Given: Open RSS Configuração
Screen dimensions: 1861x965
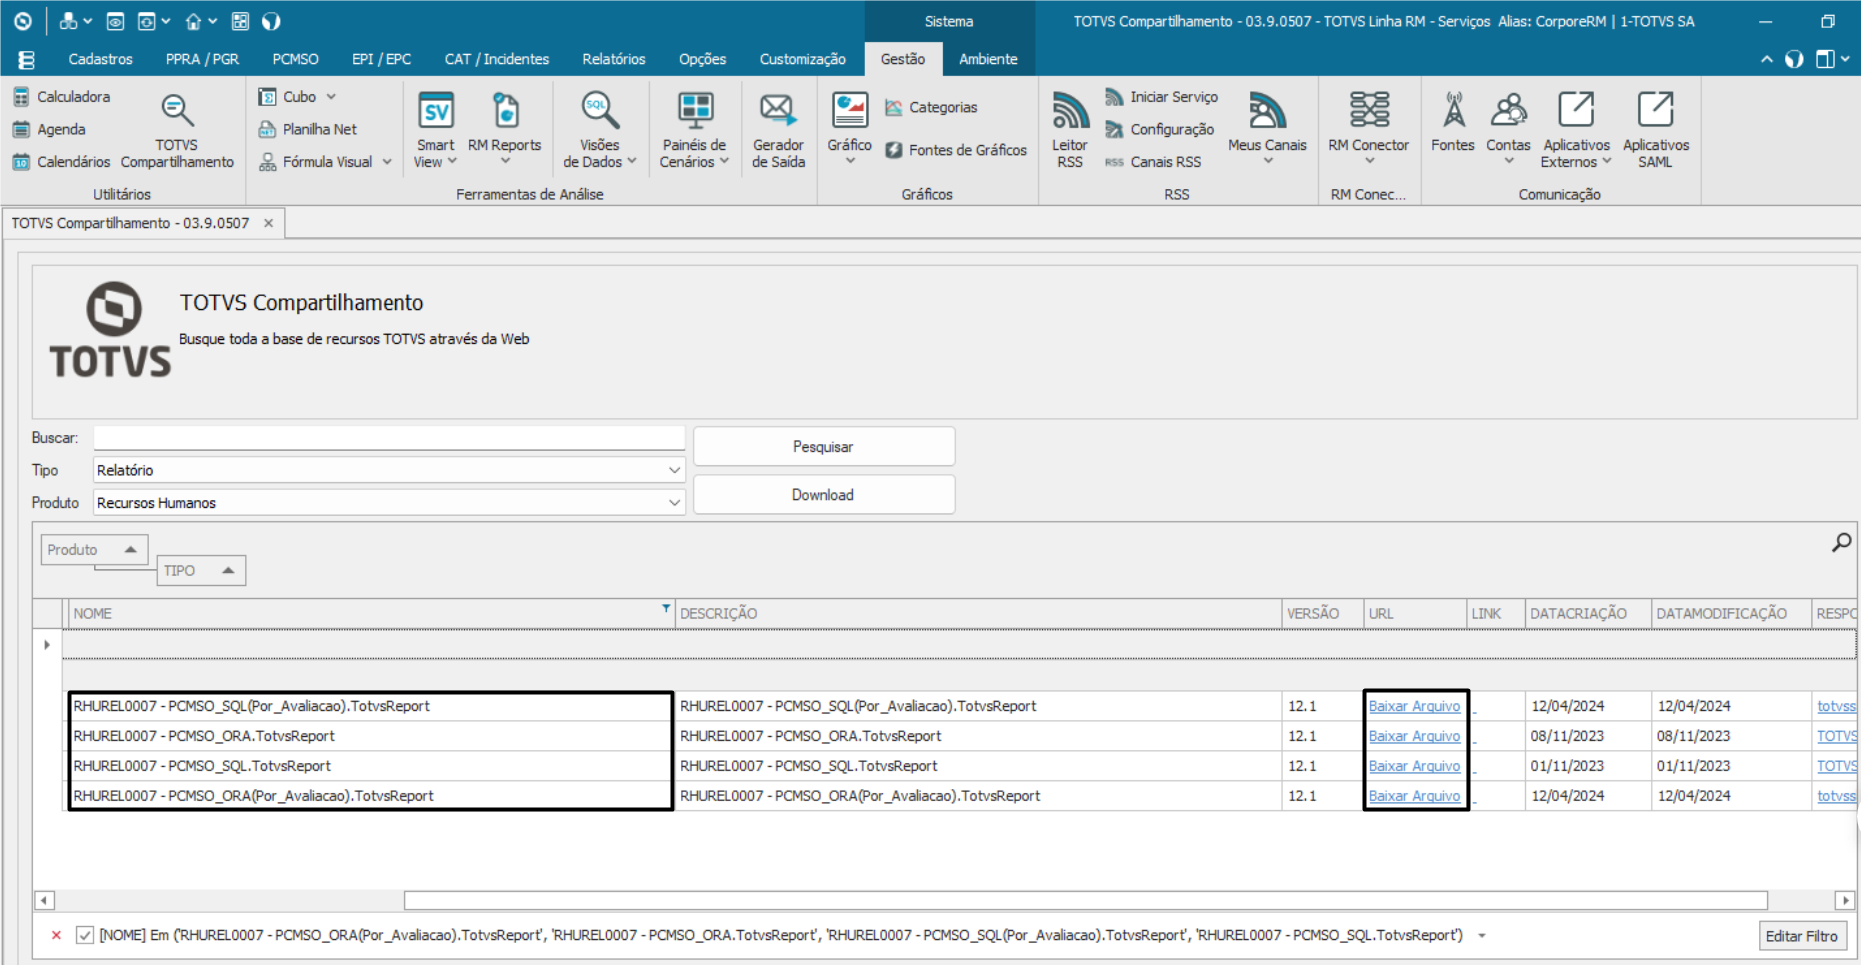Looking at the screenshot, I should 1159,129.
